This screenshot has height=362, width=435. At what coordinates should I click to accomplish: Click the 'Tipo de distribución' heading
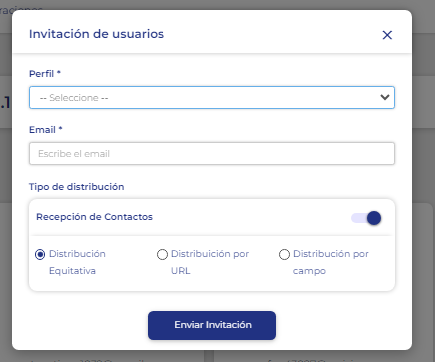point(77,187)
